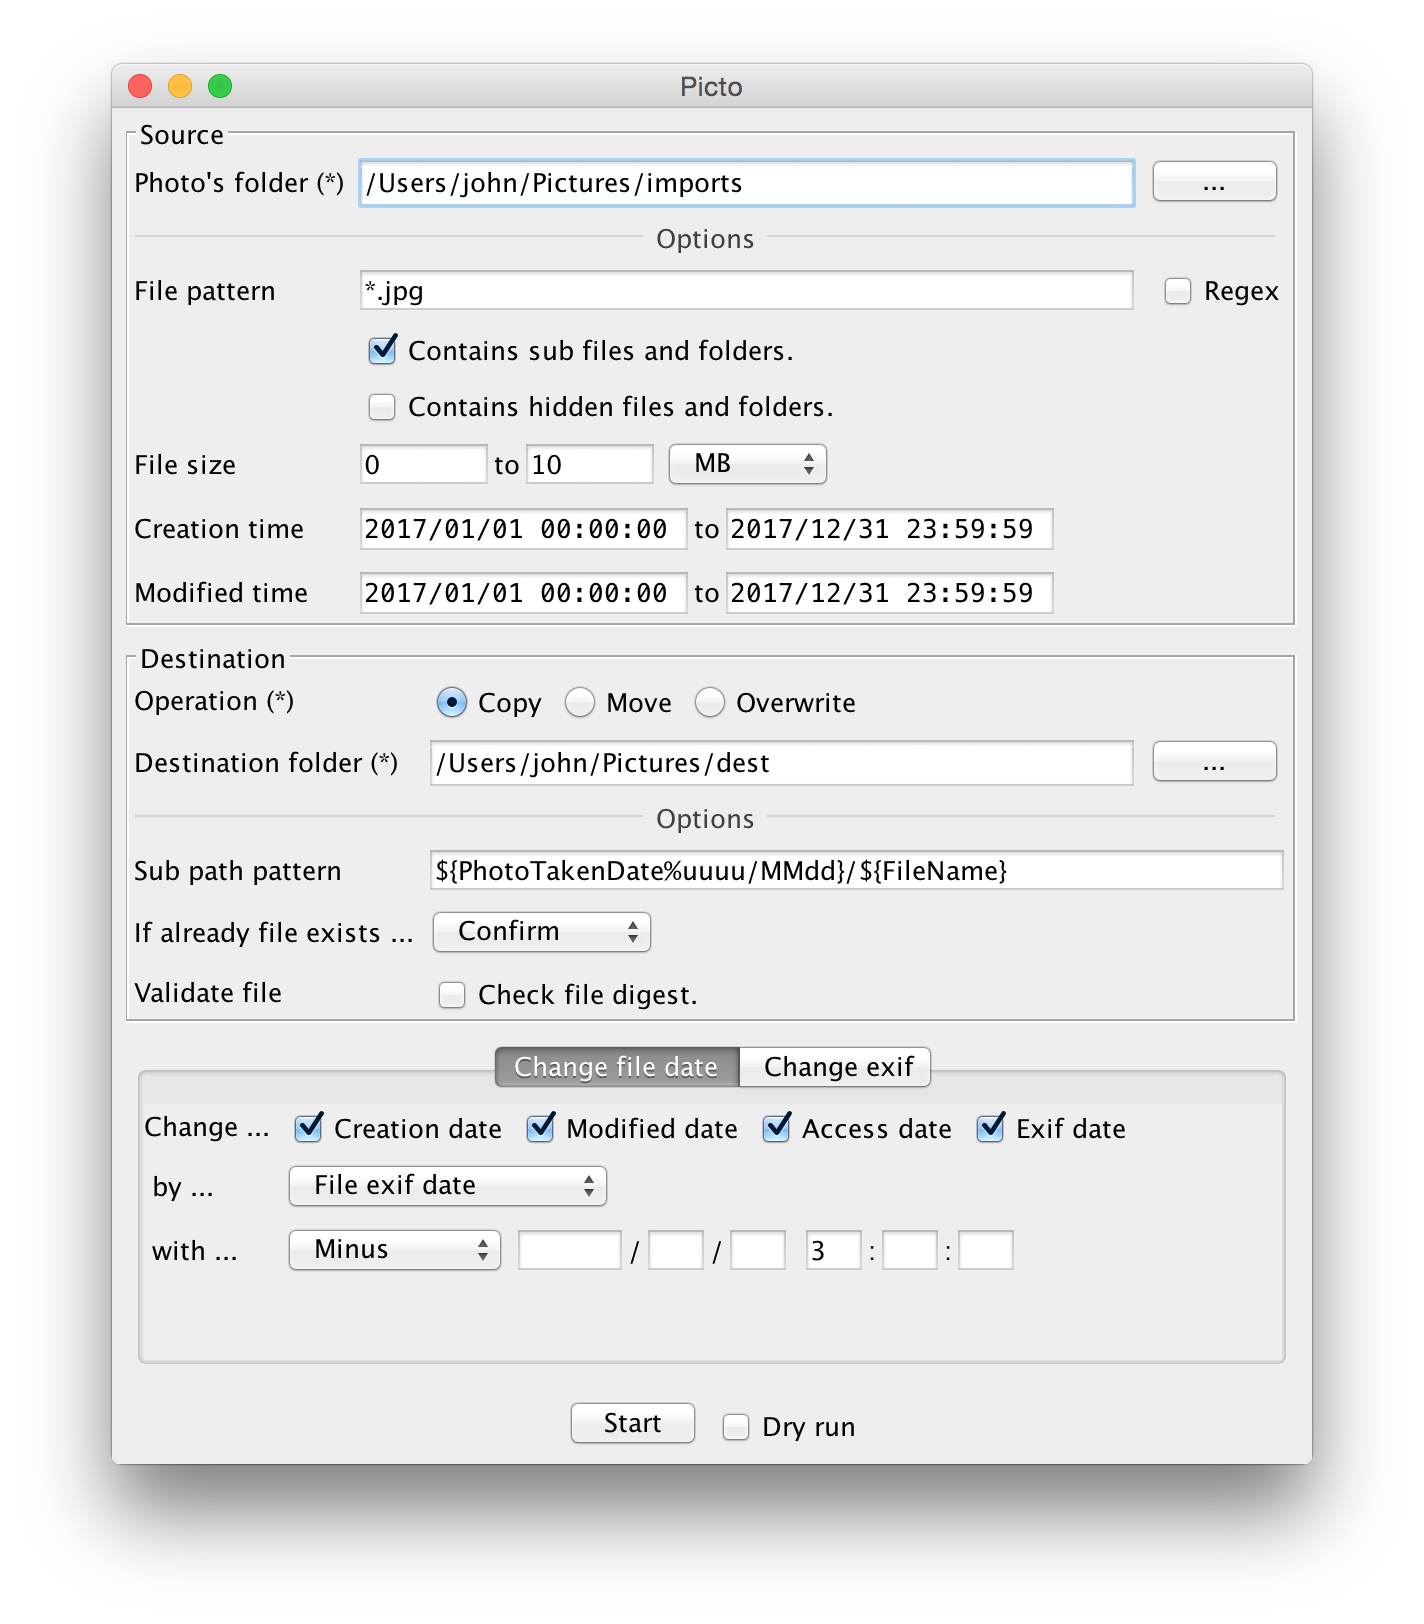Viewport: 1424px width, 1624px height.
Task: Uncheck the Access date checkbox
Action: (776, 1128)
